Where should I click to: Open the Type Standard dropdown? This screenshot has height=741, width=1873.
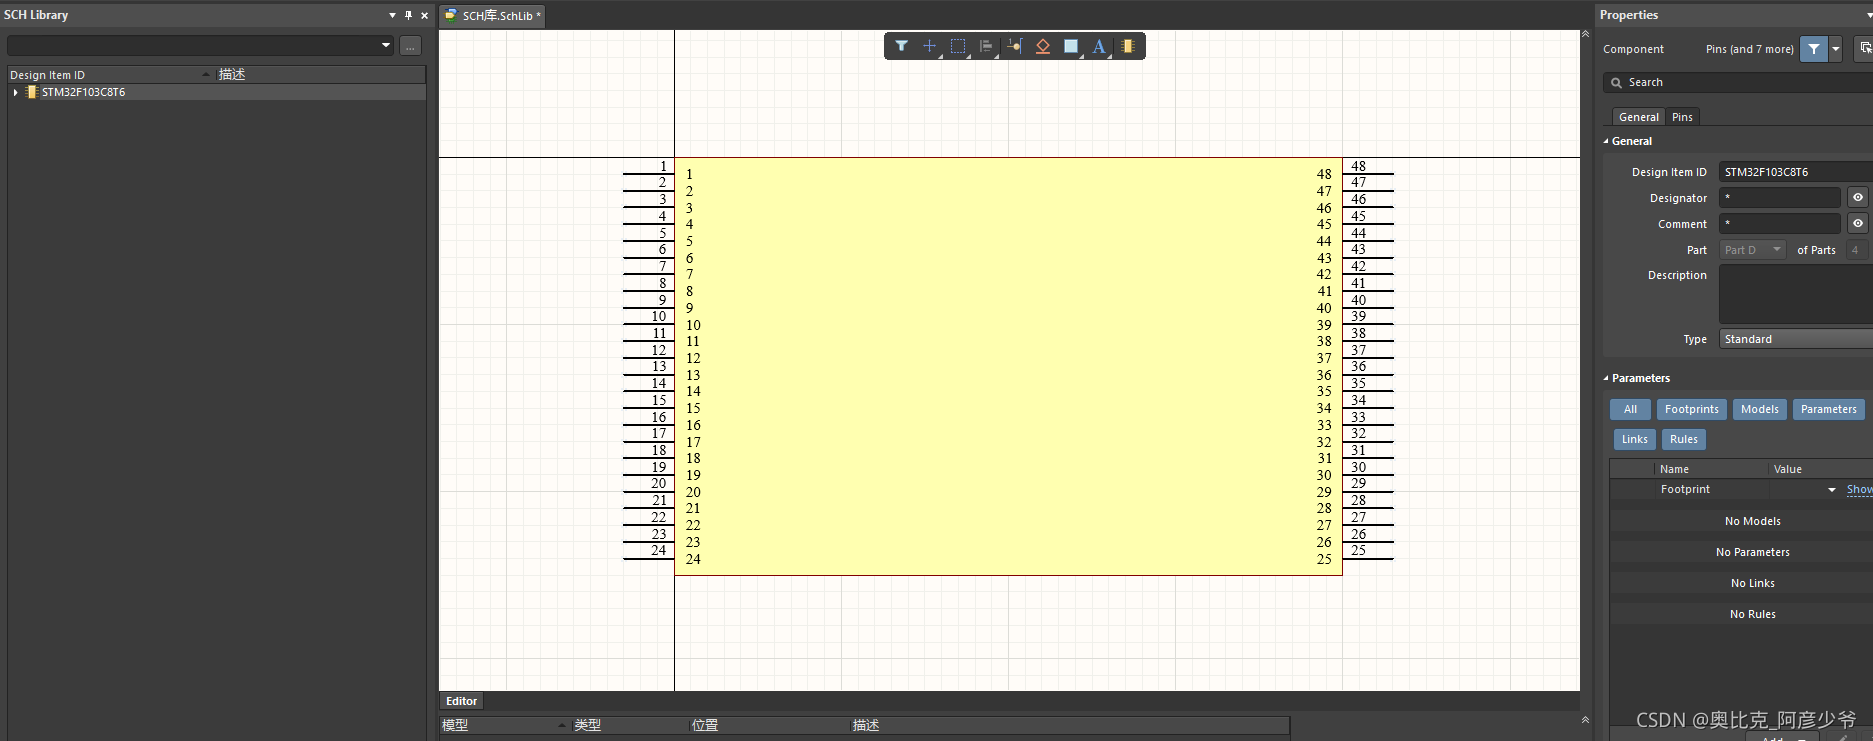[1795, 339]
